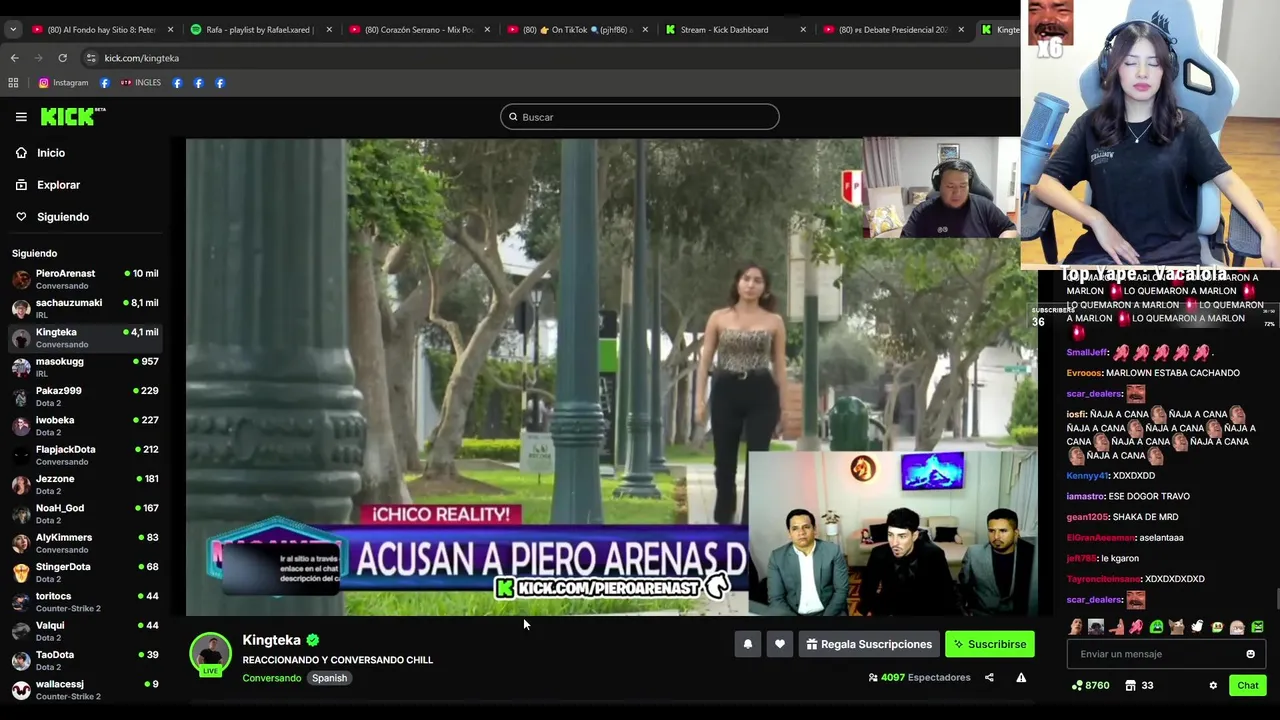Click the share stream icon

989,678
